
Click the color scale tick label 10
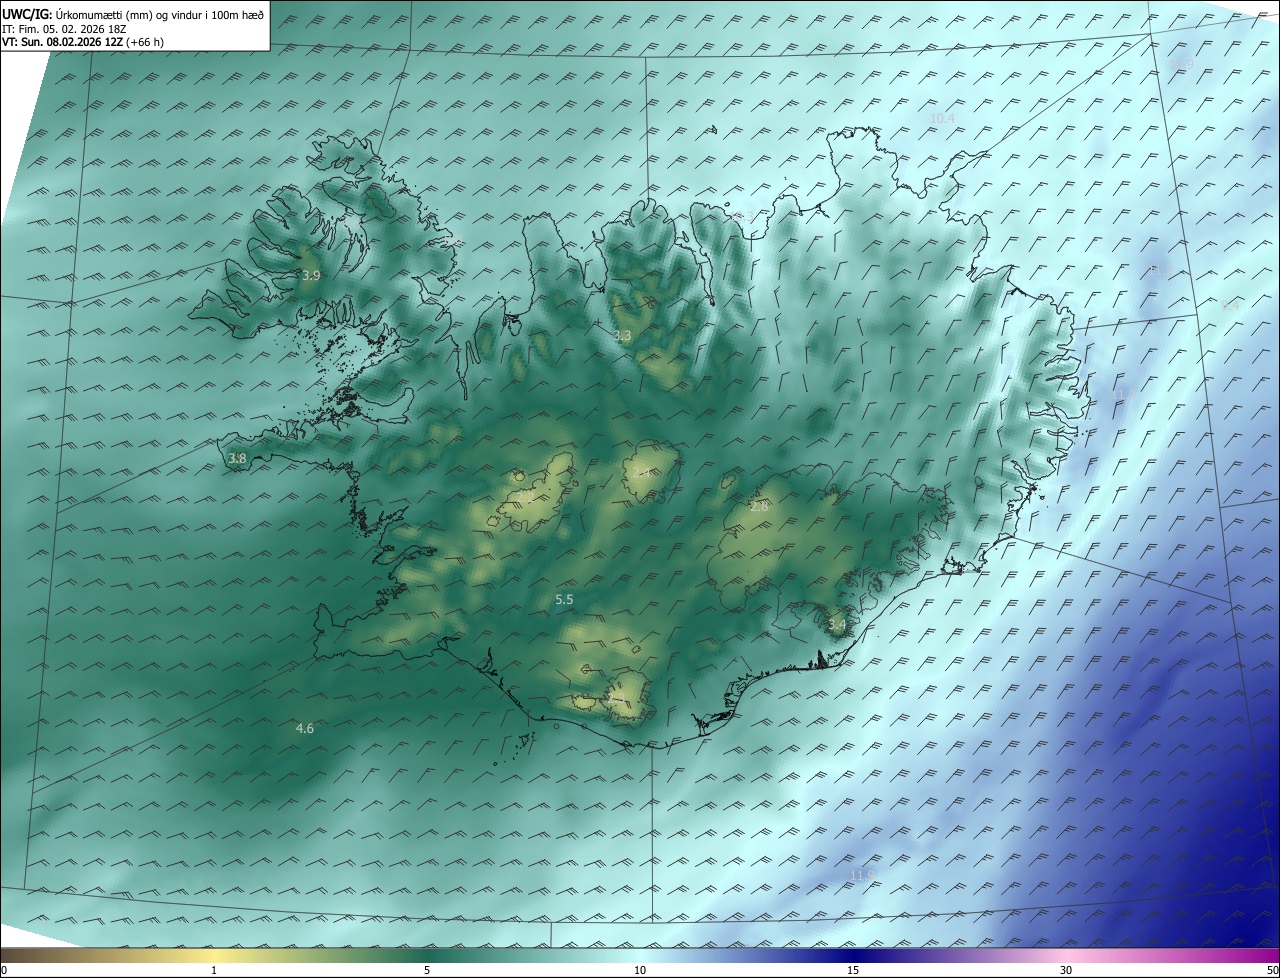coord(640,970)
